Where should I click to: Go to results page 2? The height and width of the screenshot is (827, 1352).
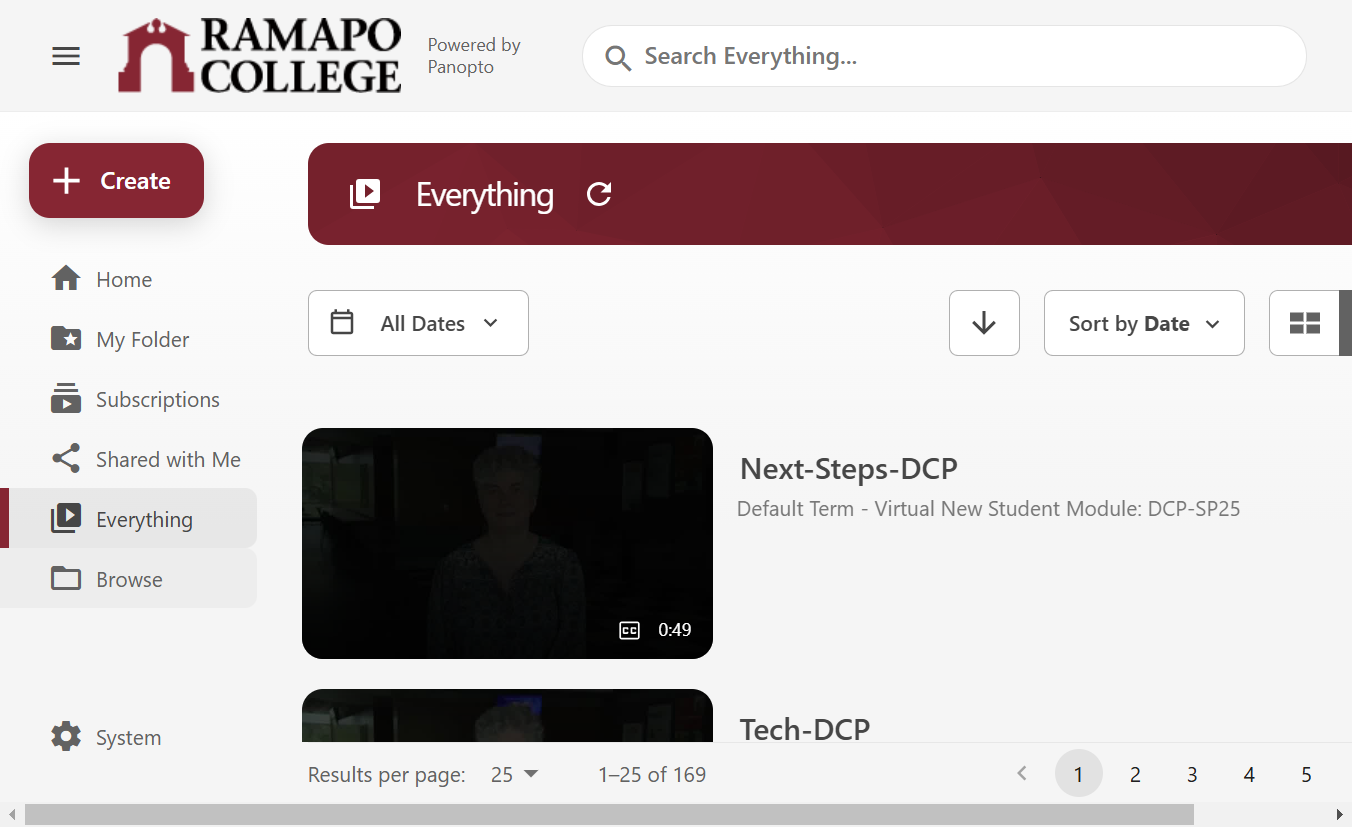pos(1135,775)
